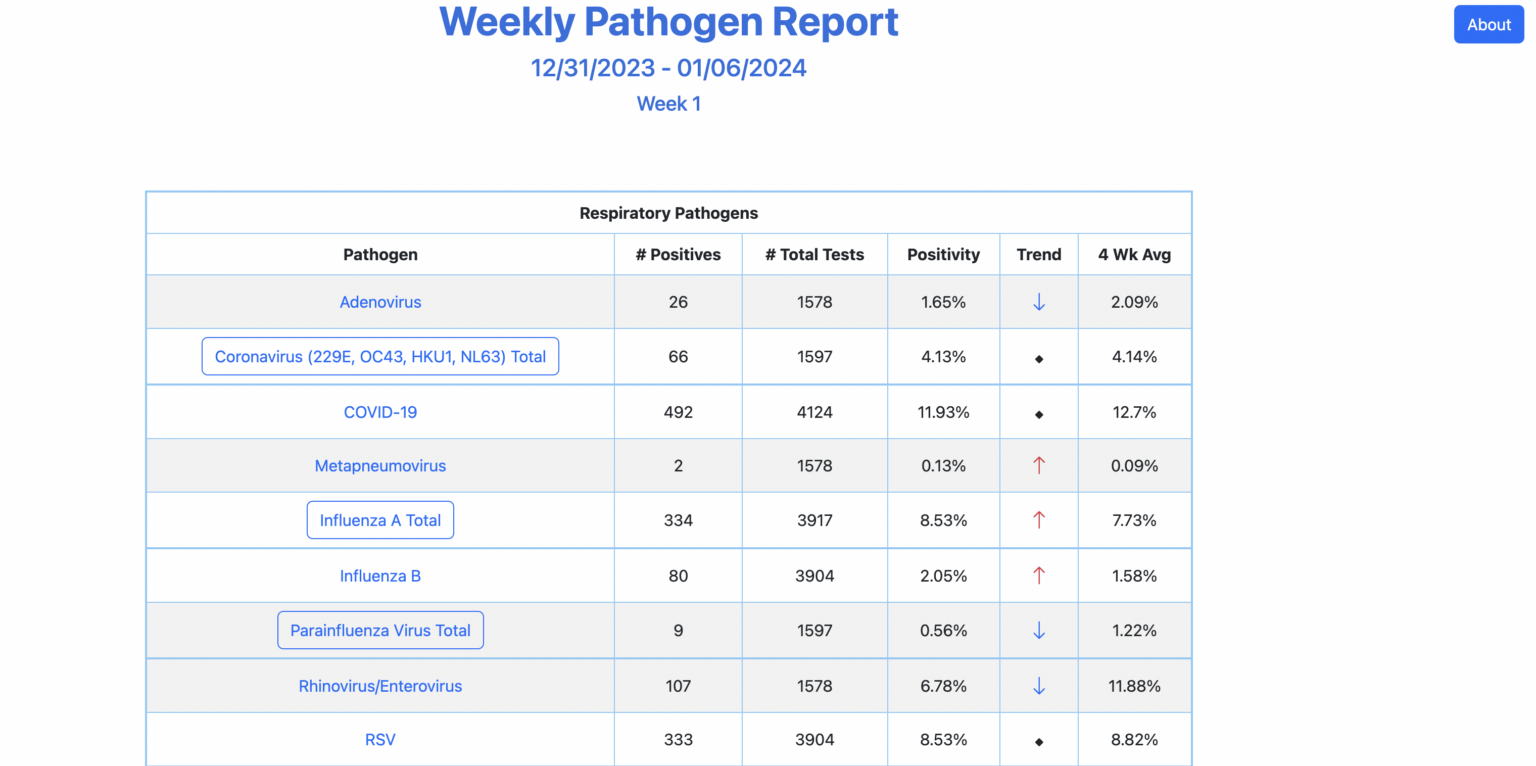The width and height of the screenshot is (1536, 766).
Task: Click the date range 12/31/2023 – 01/06/2024
Action: click(x=668, y=68)
